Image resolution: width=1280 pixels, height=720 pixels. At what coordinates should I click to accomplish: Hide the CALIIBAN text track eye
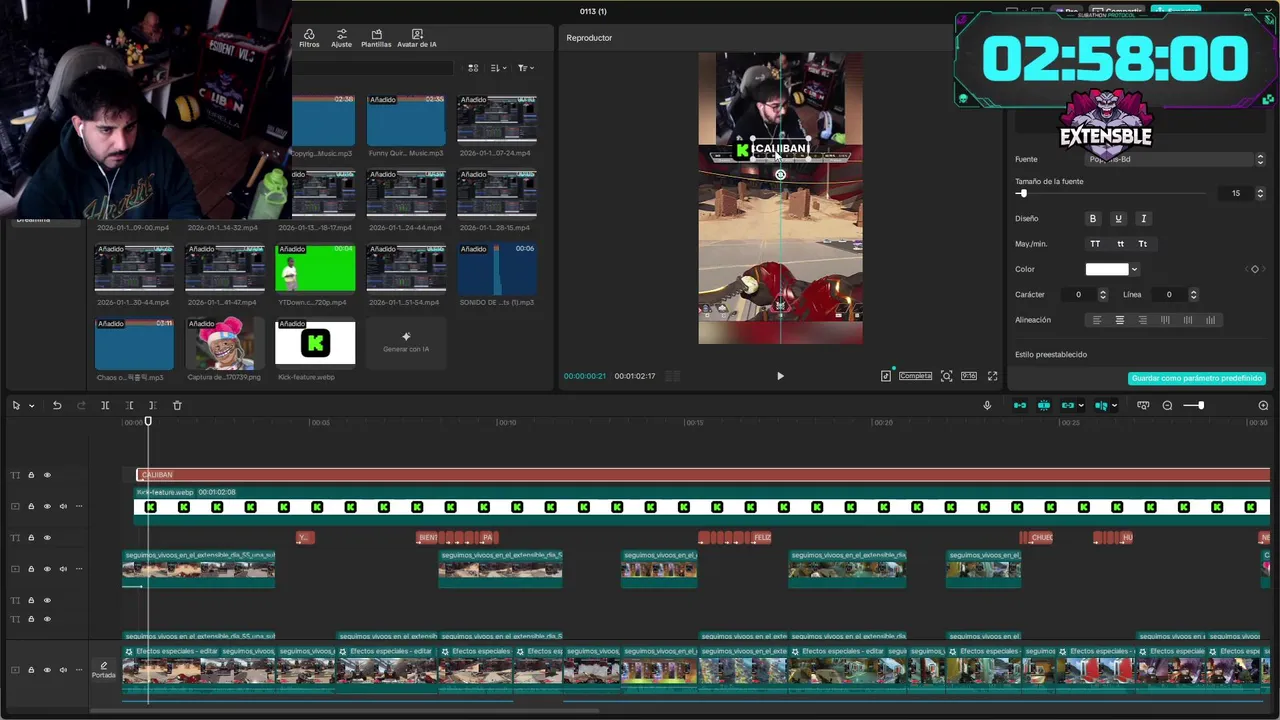coord(47,475)
